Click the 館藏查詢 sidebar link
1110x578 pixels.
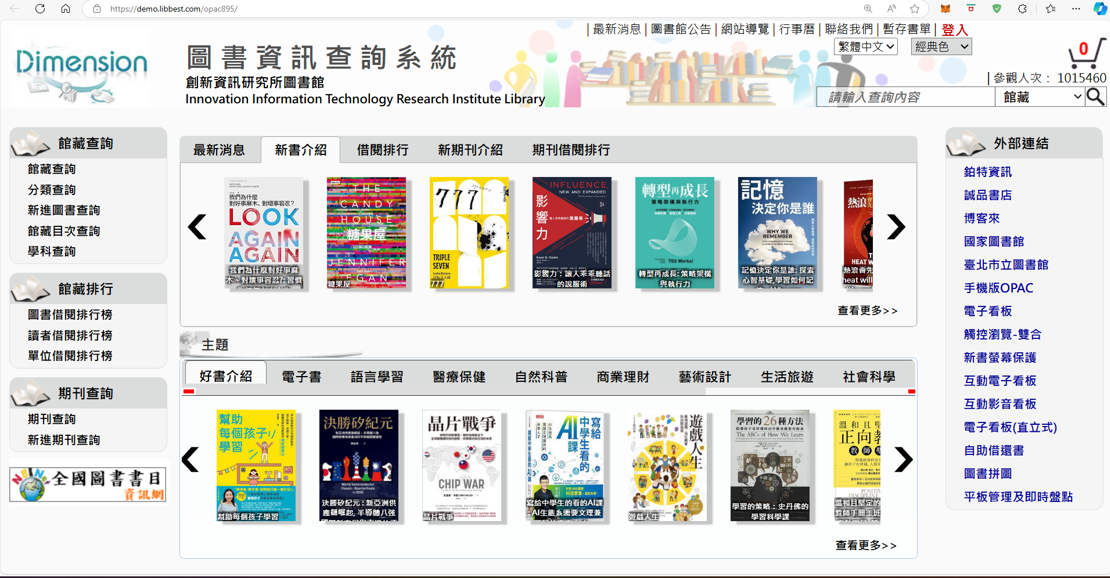click(x=52, y=169)
